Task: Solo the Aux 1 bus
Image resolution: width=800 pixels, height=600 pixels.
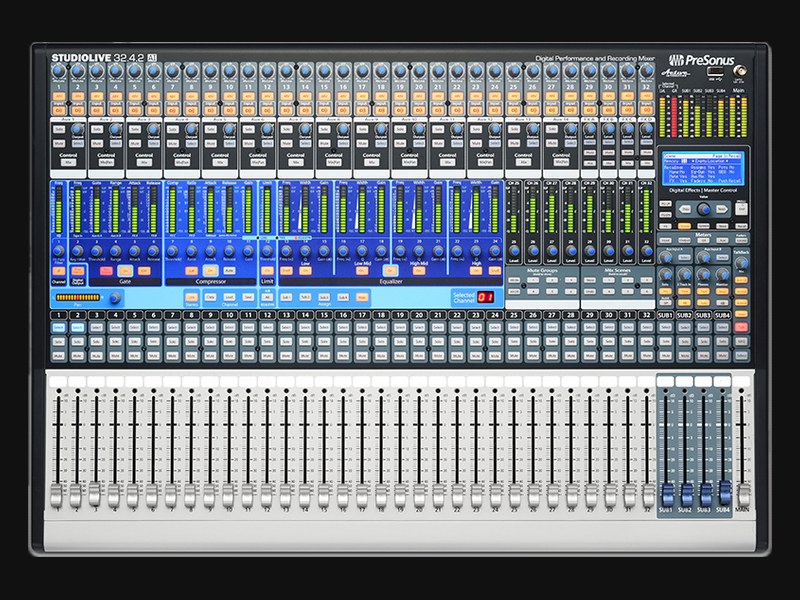Action: [x=59, y=129]
